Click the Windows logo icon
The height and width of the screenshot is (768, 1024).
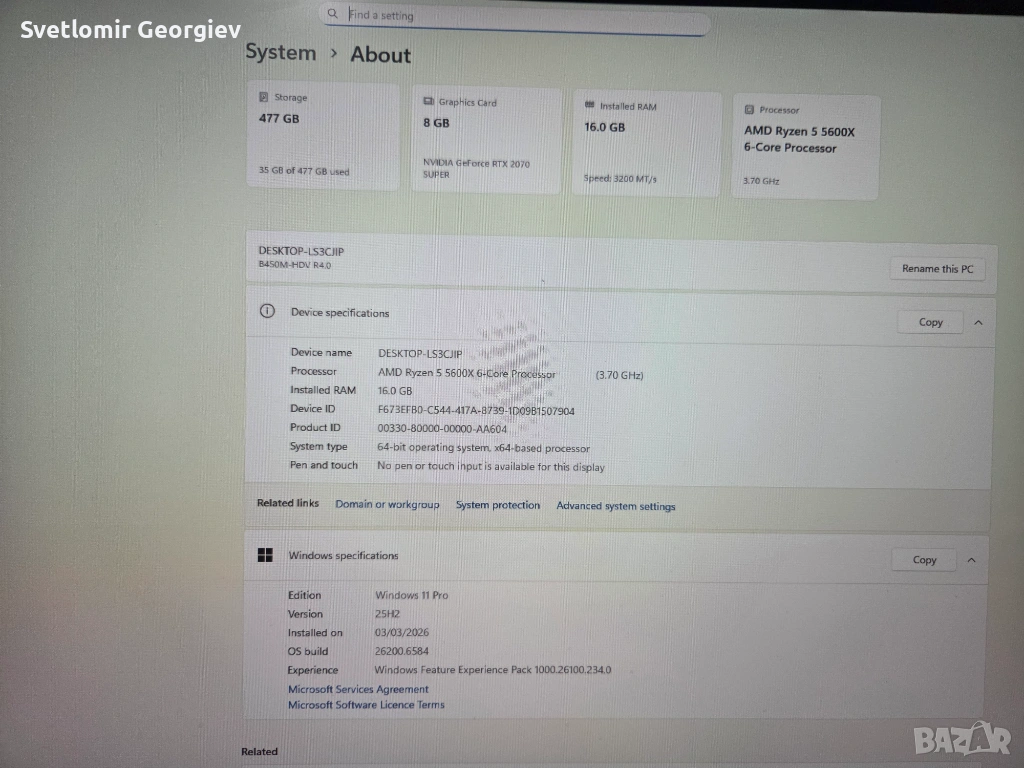265,555
